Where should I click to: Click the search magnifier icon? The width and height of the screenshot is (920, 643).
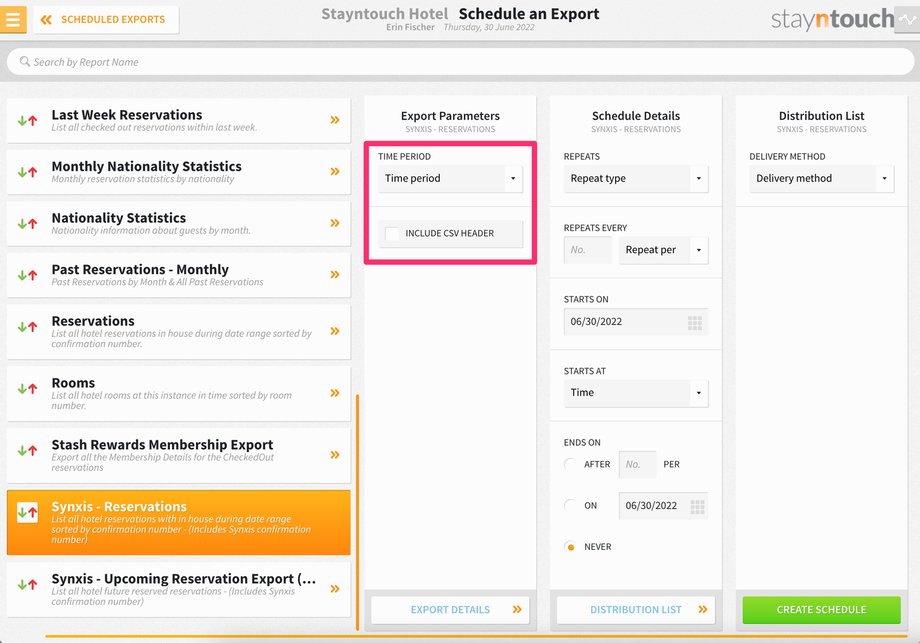coord(25,61)
